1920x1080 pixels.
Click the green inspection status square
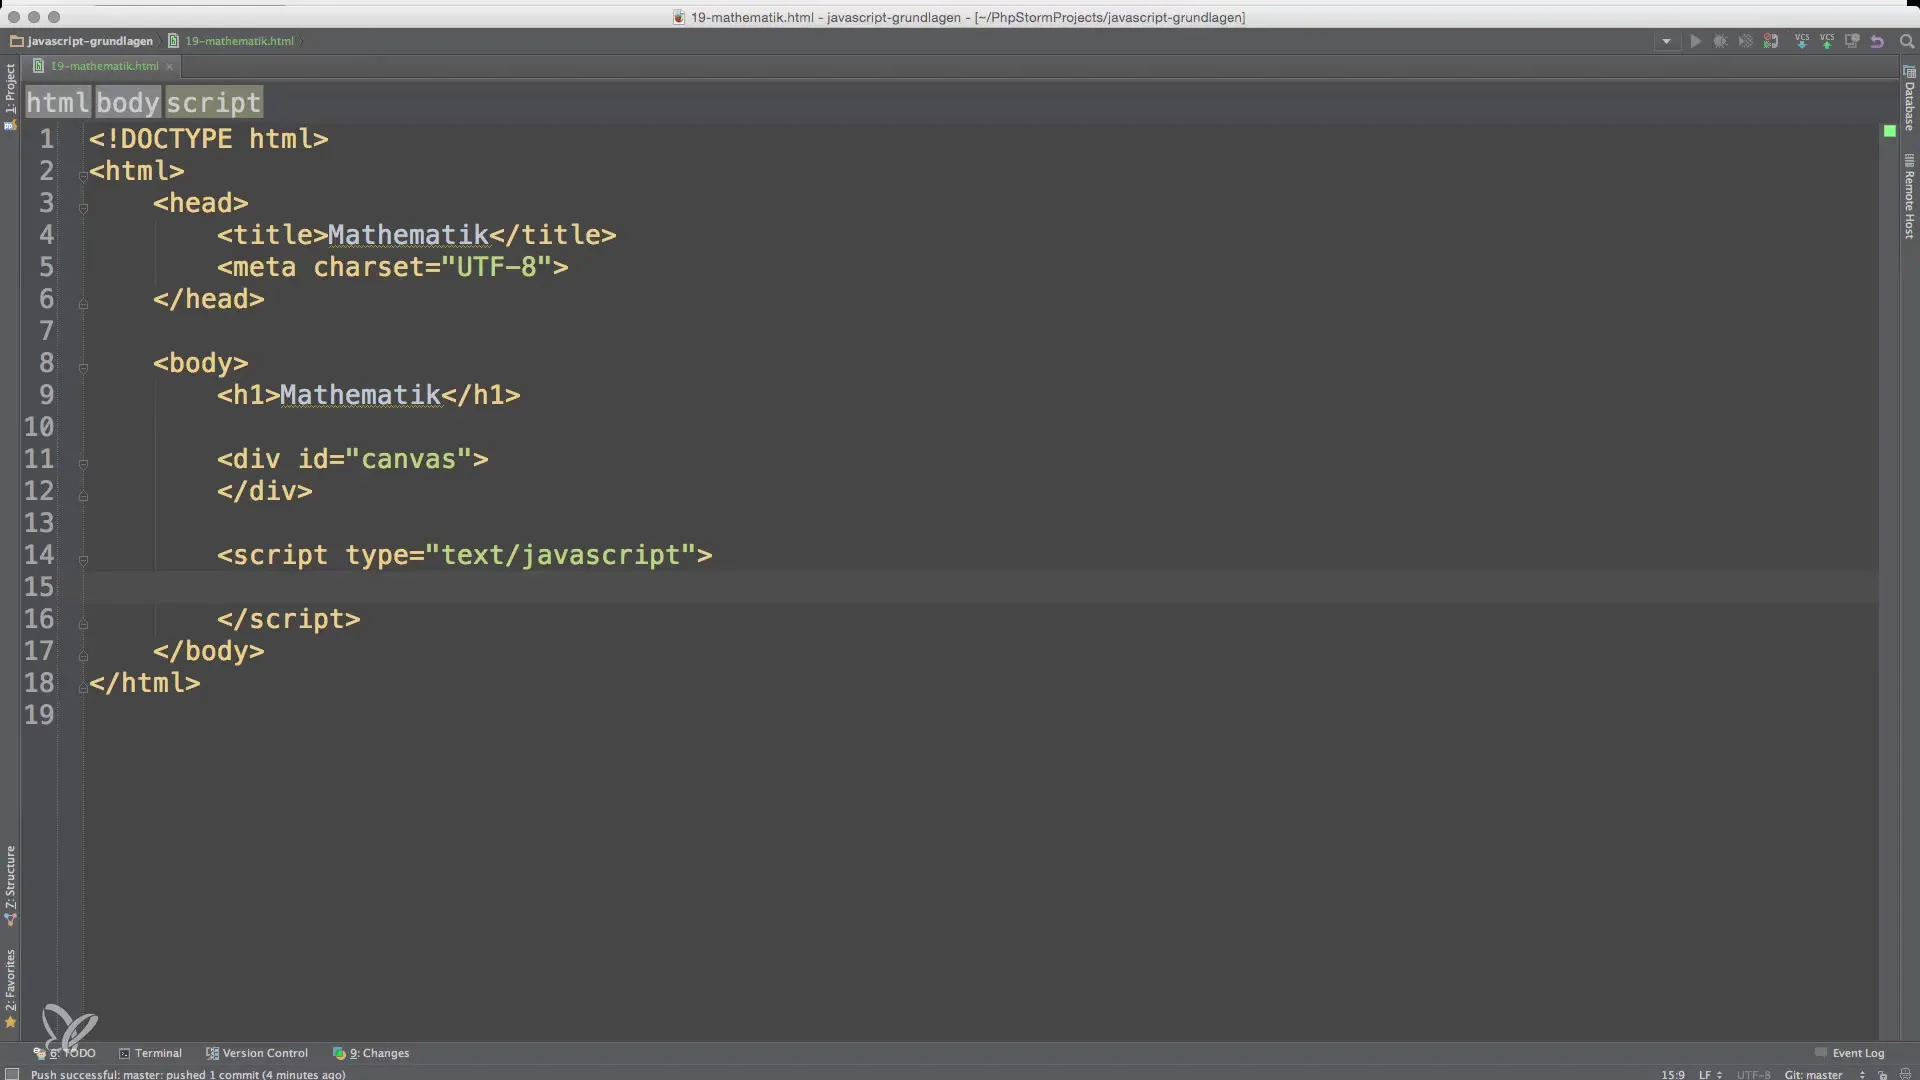point(1889,131)
